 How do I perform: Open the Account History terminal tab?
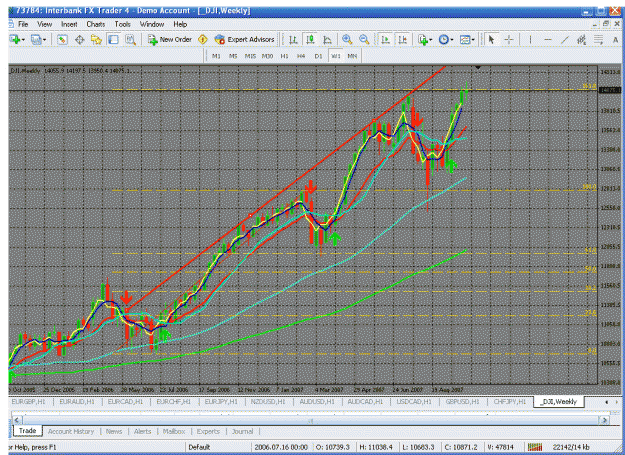click(x=71, y=431)
